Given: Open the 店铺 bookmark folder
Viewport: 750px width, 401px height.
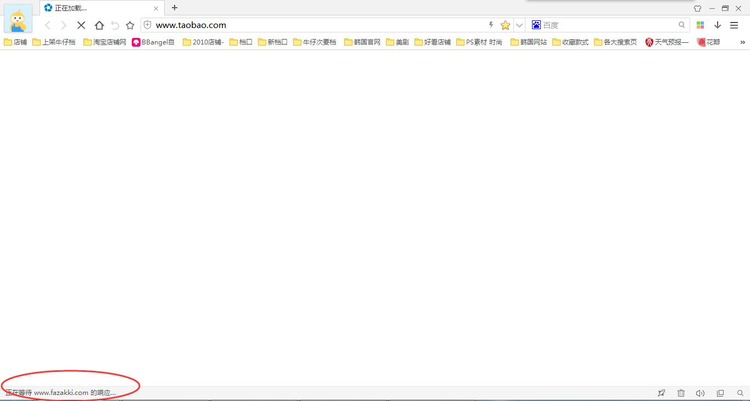Looking at the screenshot, I should pyautogui.click(x=15, y=42).
